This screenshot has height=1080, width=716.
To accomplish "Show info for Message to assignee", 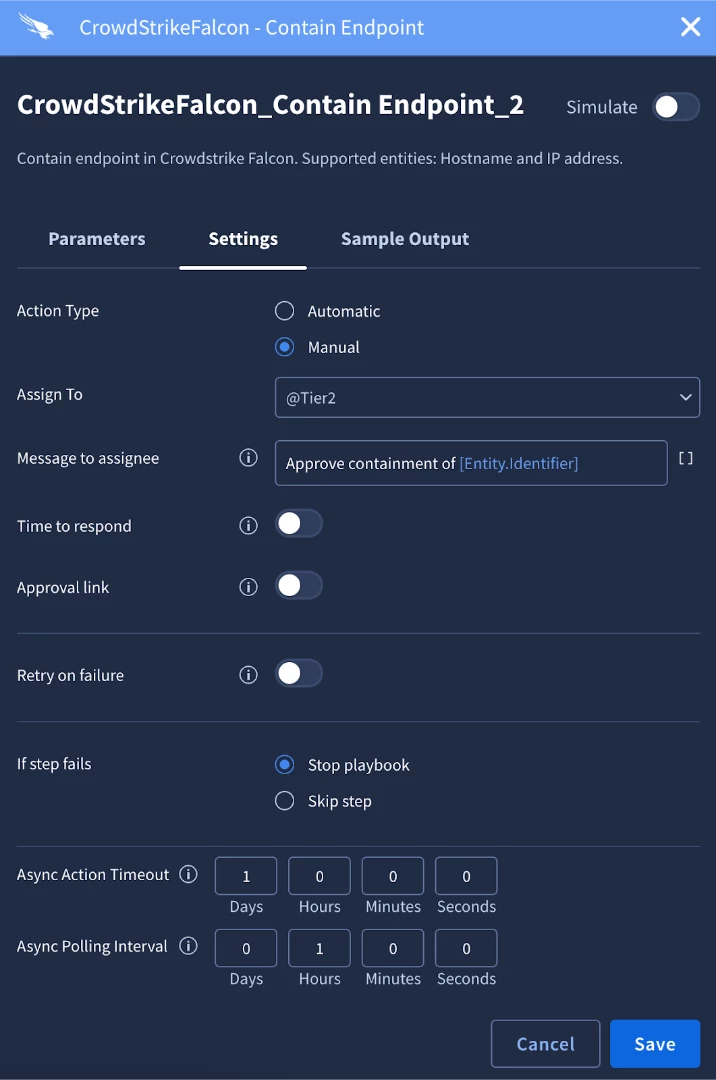I will point(249,457).
